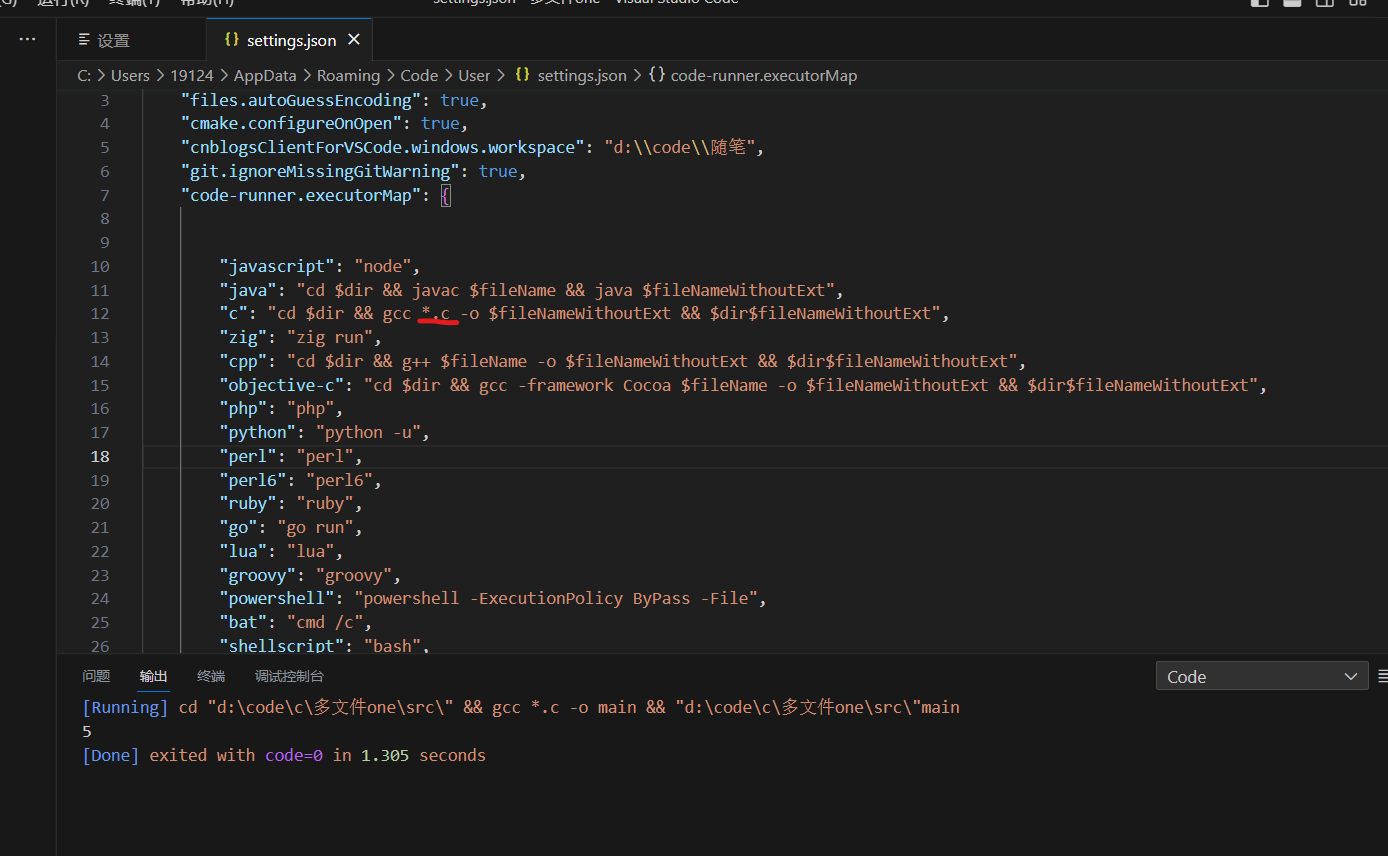Screen dimensions: 1388x856
Task: Click the *.c text in the c command
Action: coord(436,314)
